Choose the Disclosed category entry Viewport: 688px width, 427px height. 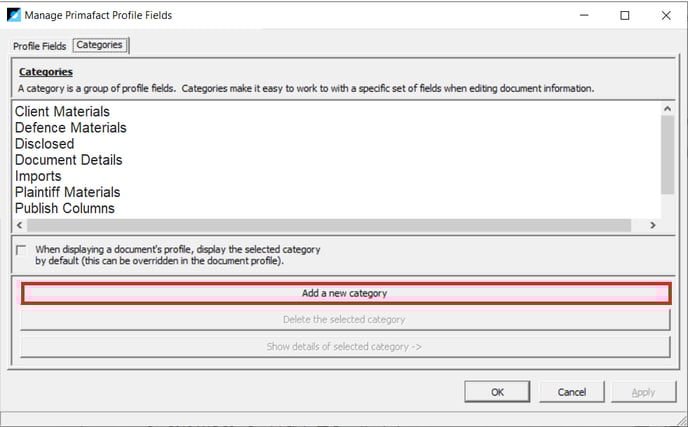44,144
